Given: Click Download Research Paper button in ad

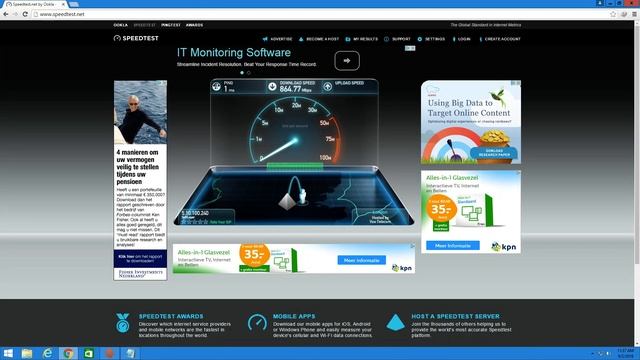Looking at the screenshot, I should click(x=493, y=153).
